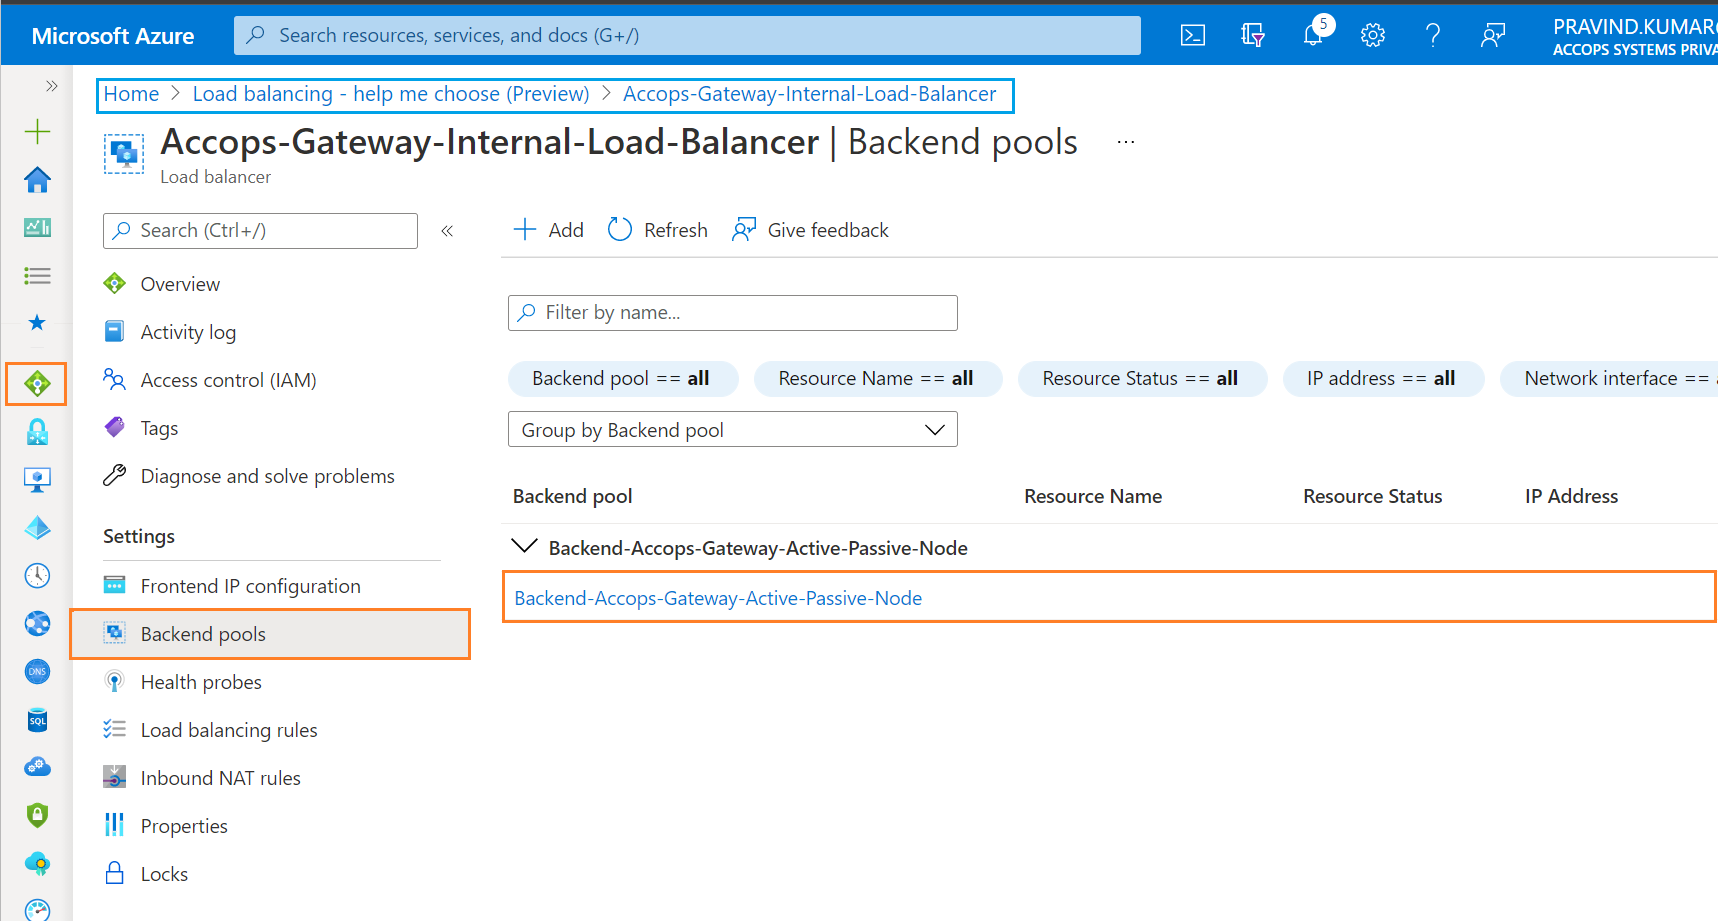Open the blue diamond icon in sidebar

[37, 527]
